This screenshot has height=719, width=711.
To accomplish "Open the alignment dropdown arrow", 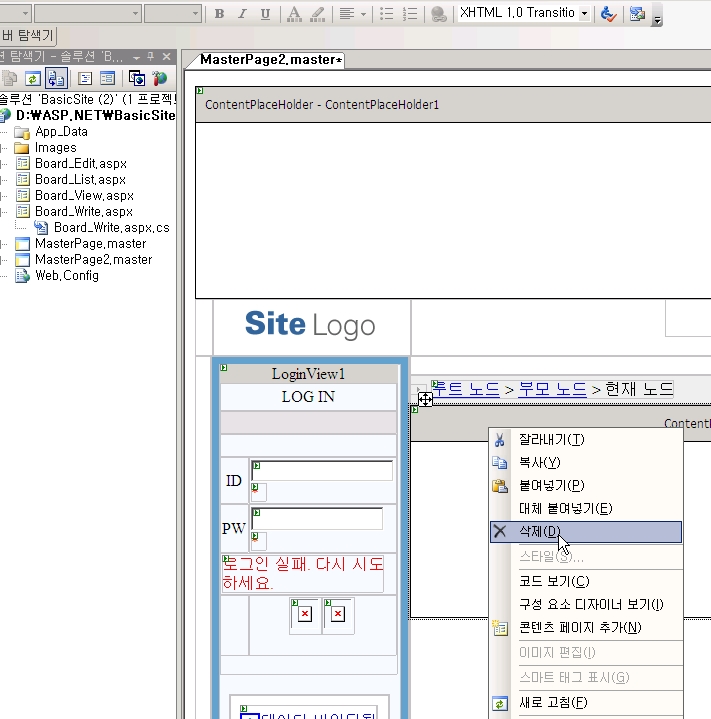I will [x=364, y=14].
